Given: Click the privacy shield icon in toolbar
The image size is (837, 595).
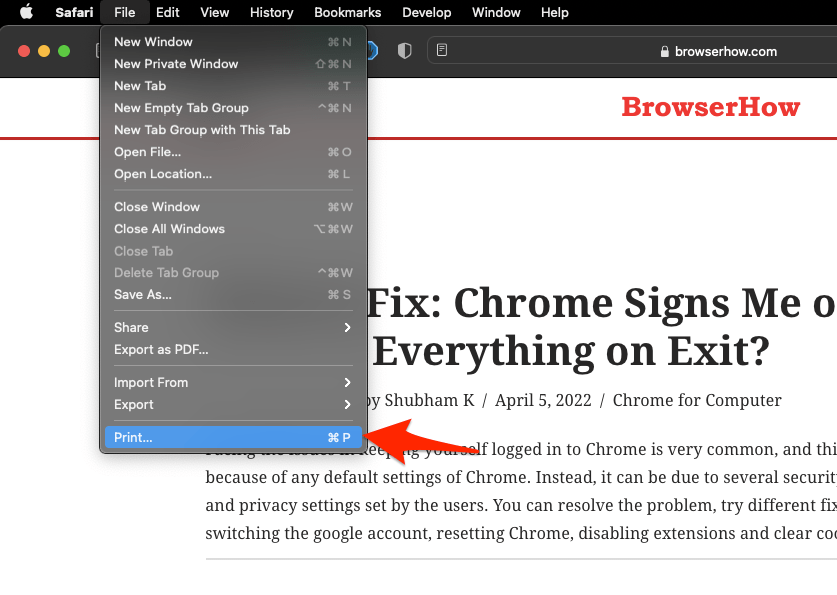Looking at the screenshot, I should pos(405,51).
